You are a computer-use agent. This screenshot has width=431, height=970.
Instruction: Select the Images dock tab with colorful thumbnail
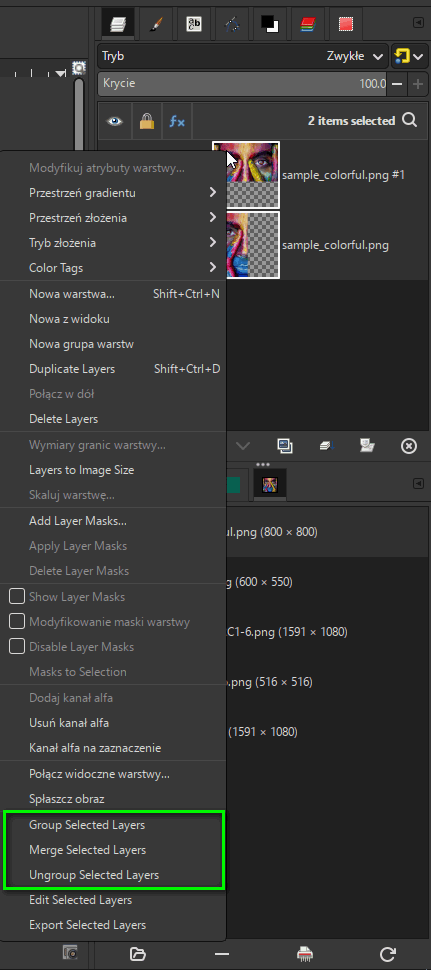(x=270, y=484)
